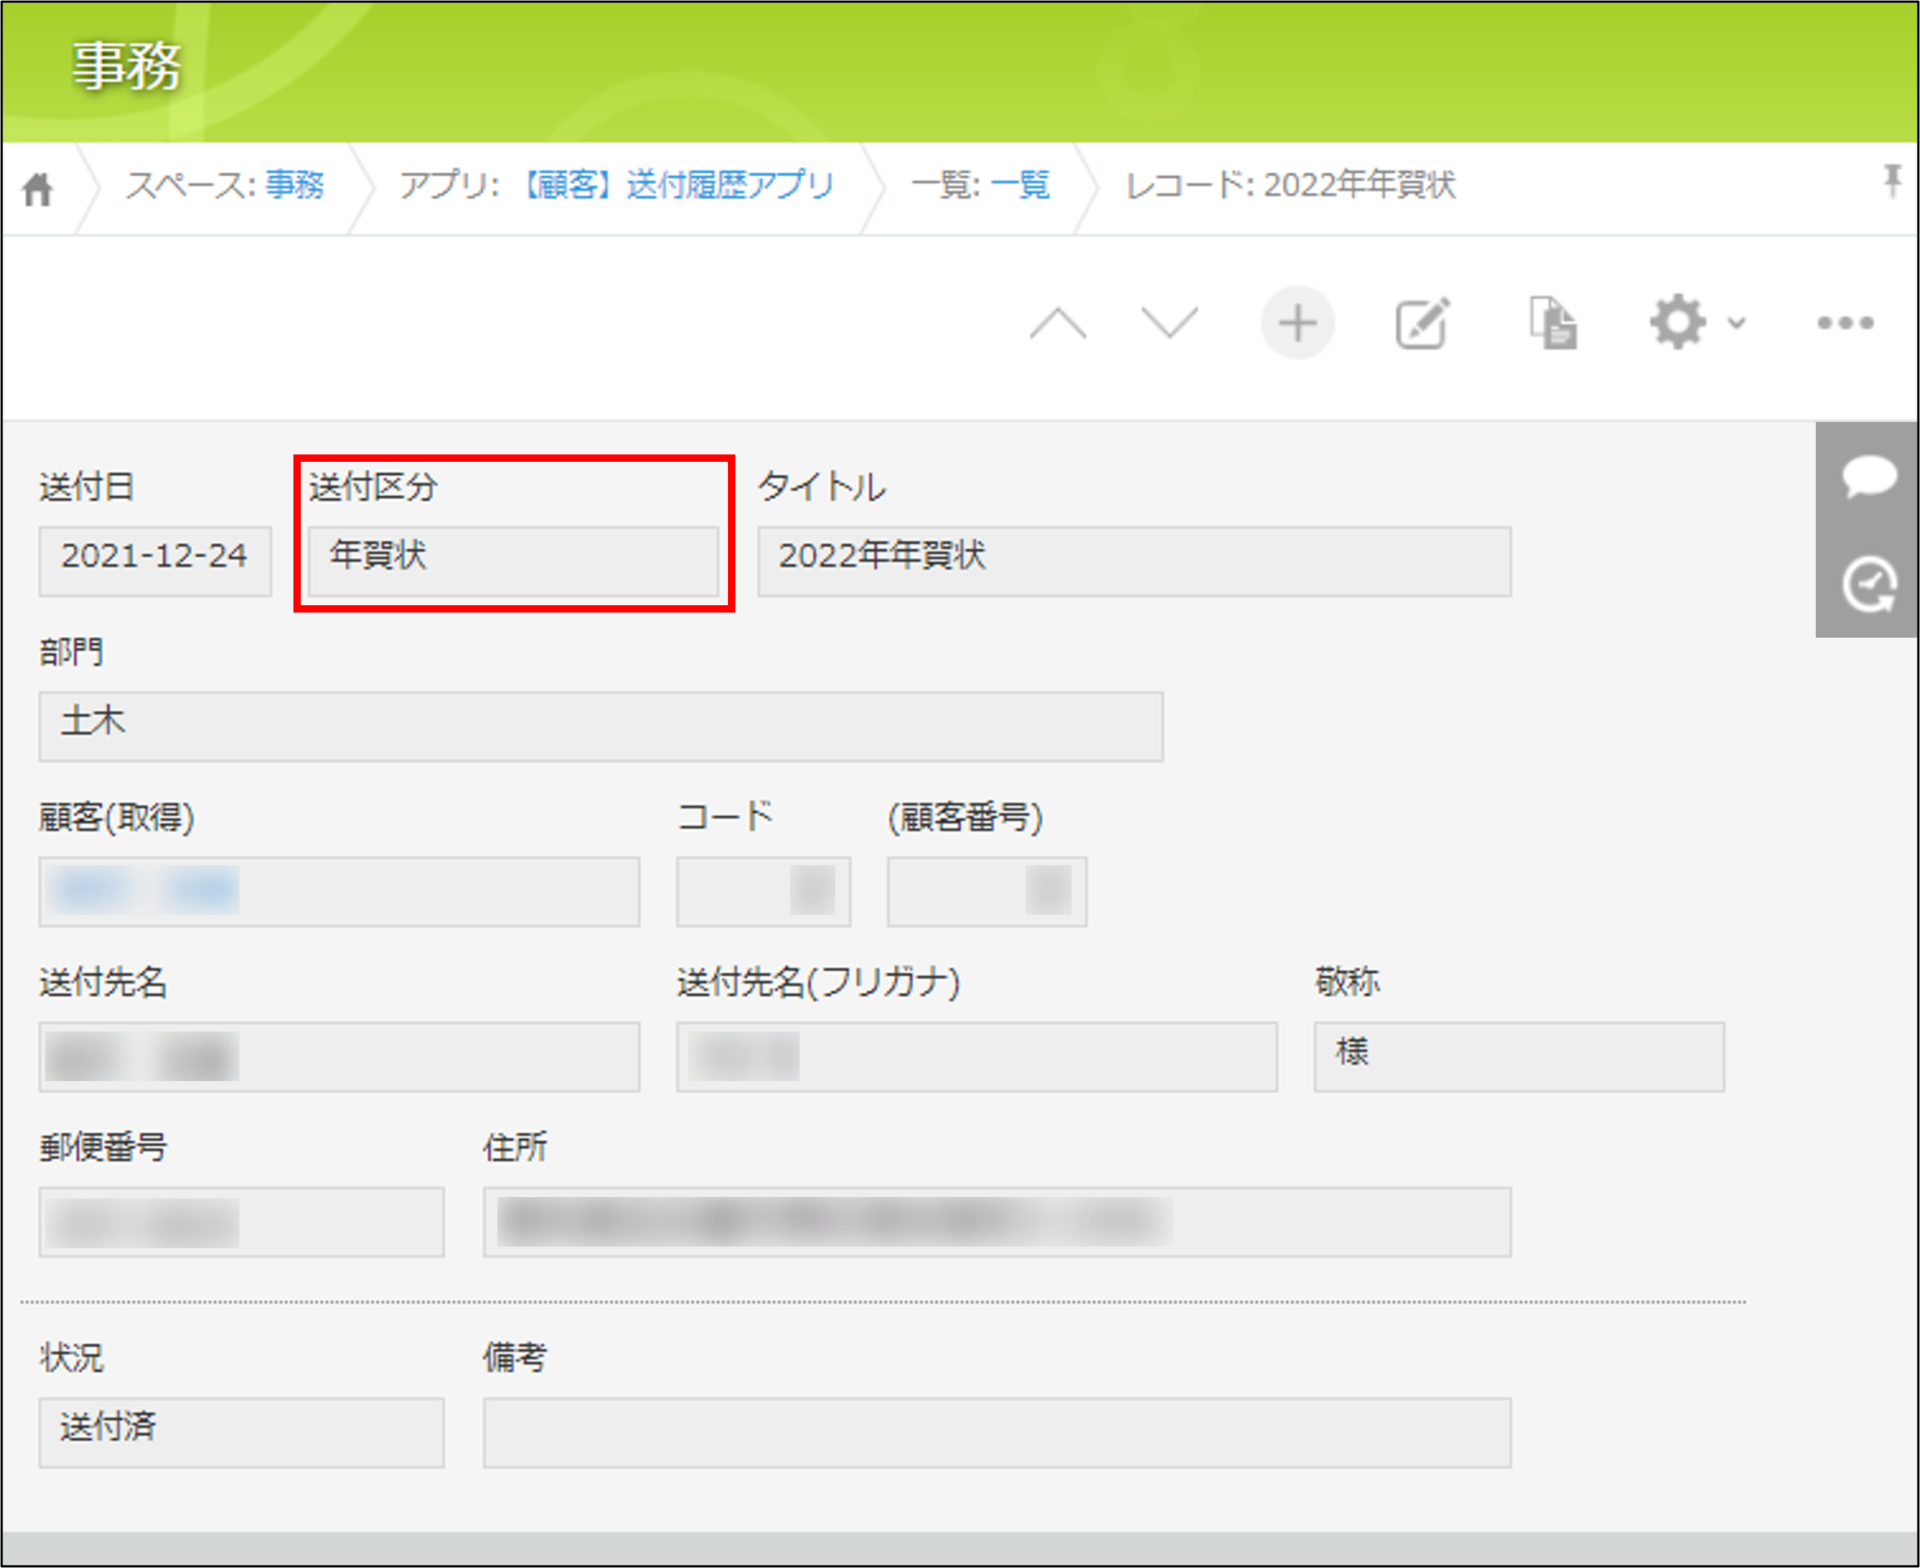Go to previous record with up arrow
Viewport: 1920px width, 1568px height.
(x=1058, y=324)
